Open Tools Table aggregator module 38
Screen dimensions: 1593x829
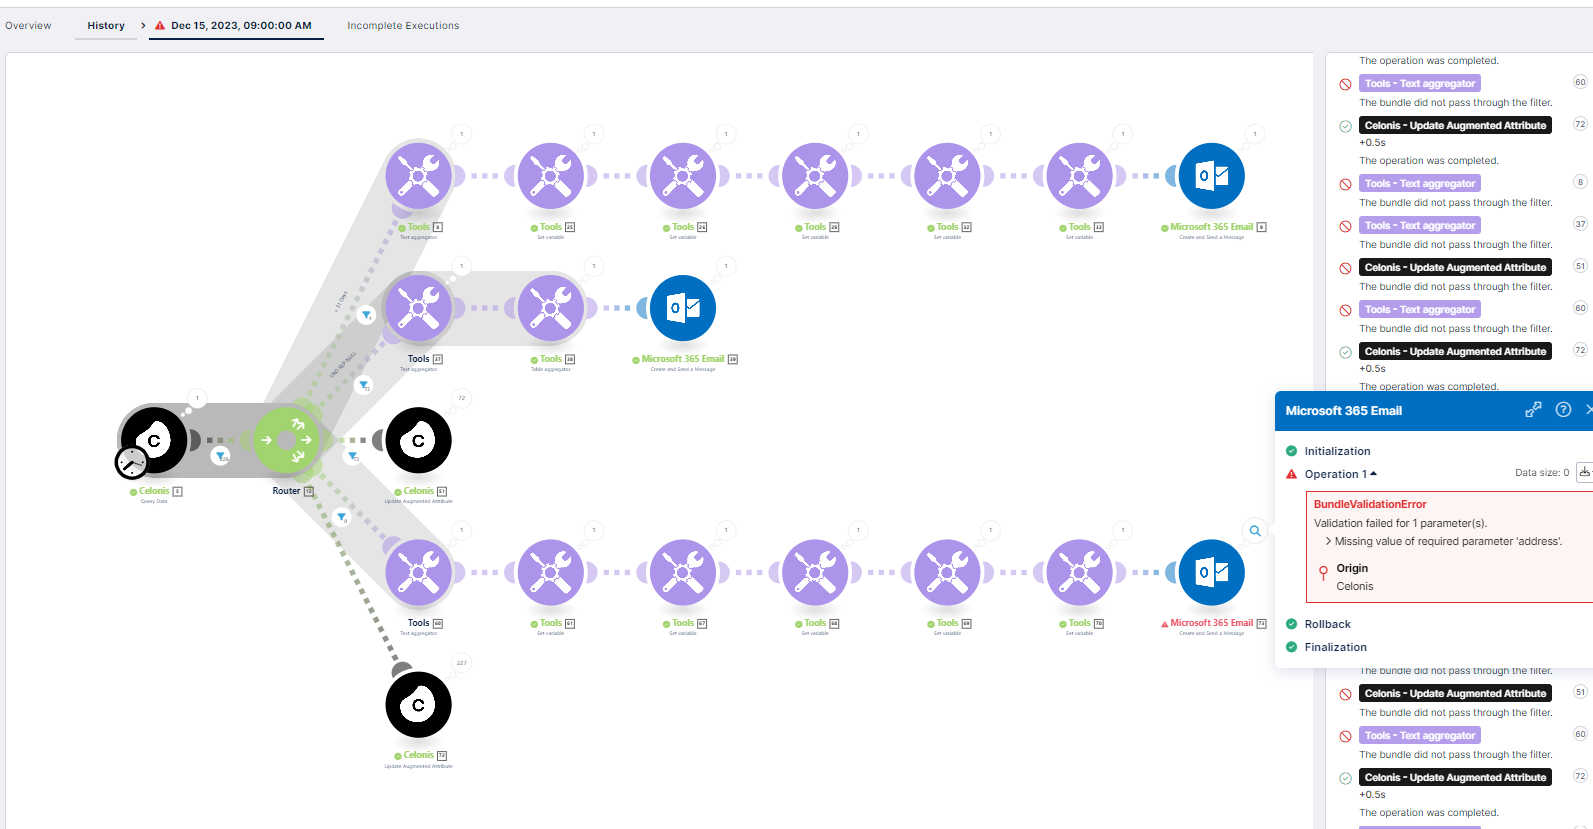click(x=550, y=308)
